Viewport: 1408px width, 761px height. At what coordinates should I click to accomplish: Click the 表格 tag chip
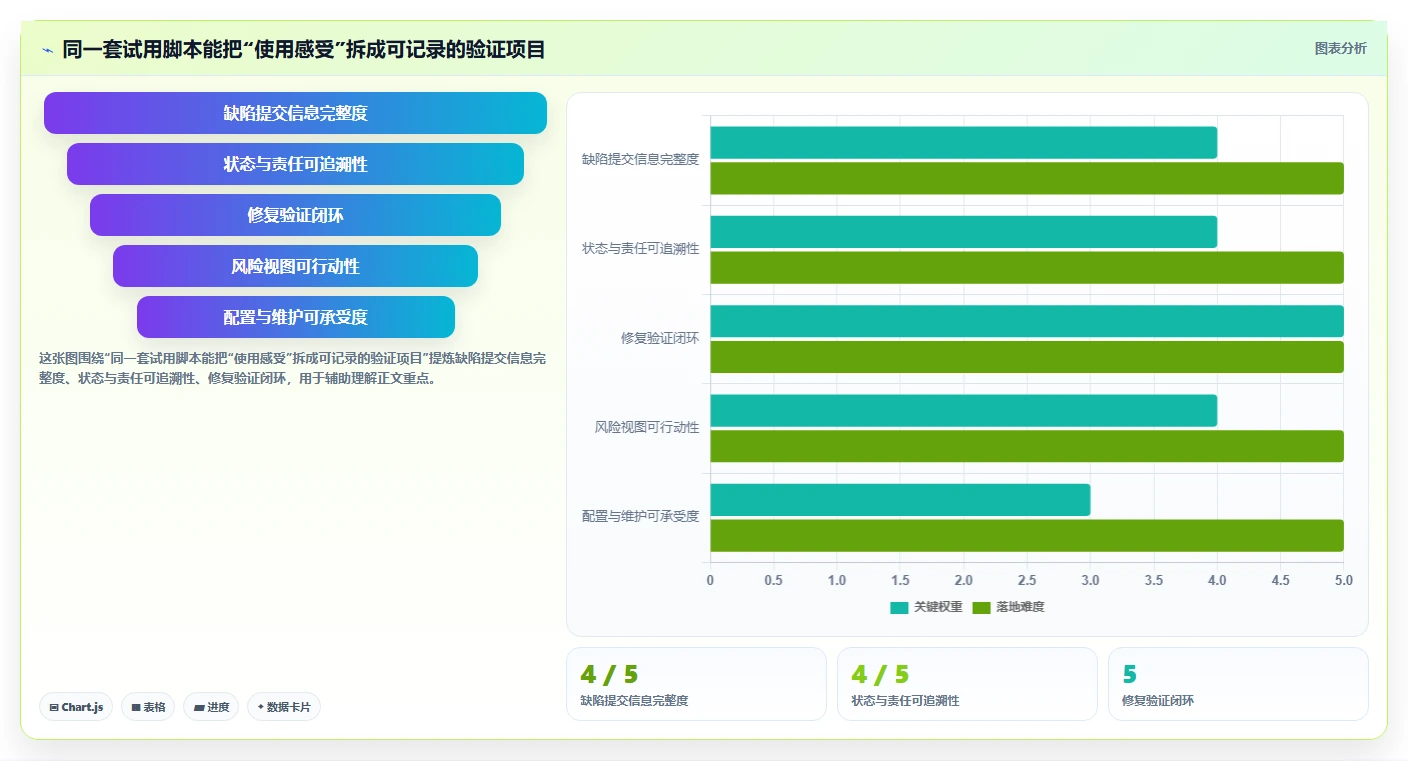(148, 707)
